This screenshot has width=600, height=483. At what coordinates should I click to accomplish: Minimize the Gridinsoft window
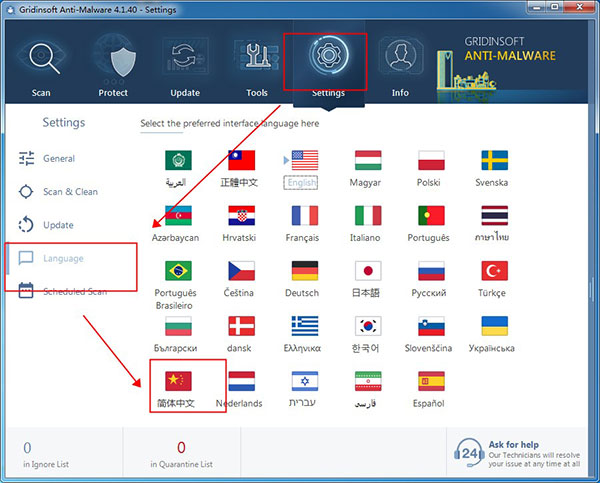[538, 7]
